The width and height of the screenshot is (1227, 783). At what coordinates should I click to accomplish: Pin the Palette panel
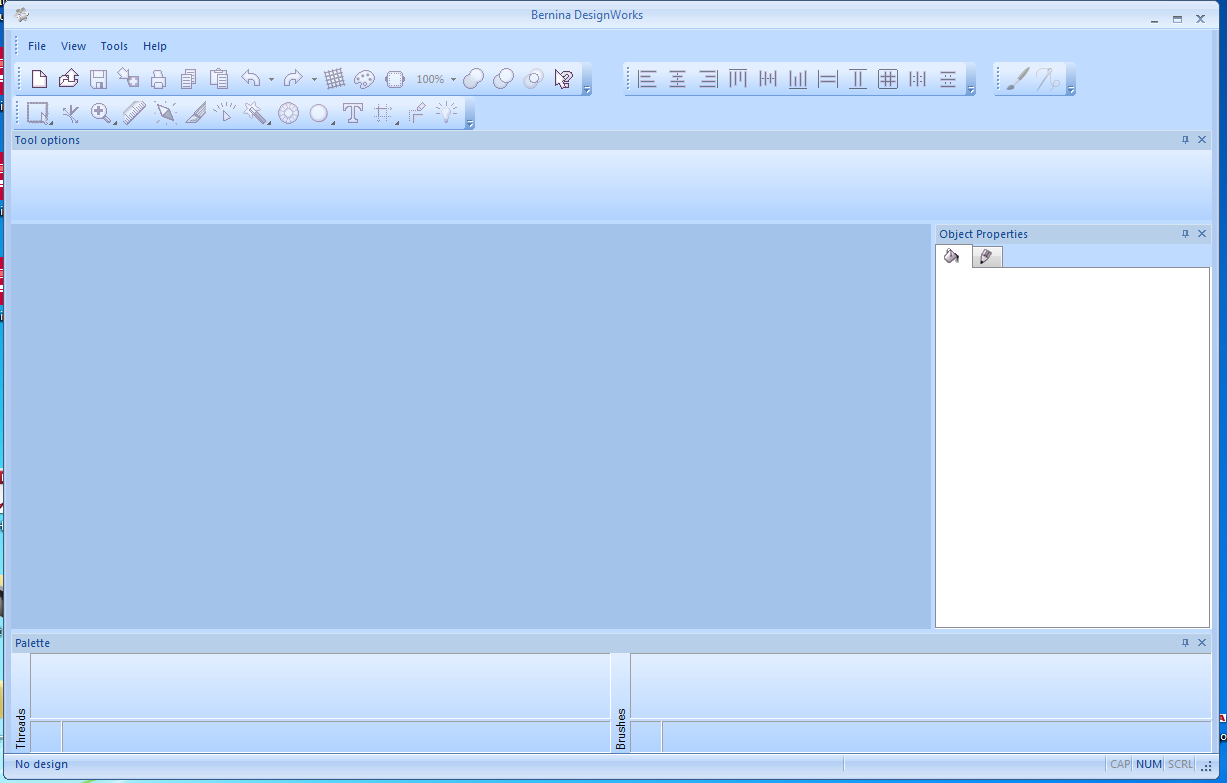tap(1185, 643)
